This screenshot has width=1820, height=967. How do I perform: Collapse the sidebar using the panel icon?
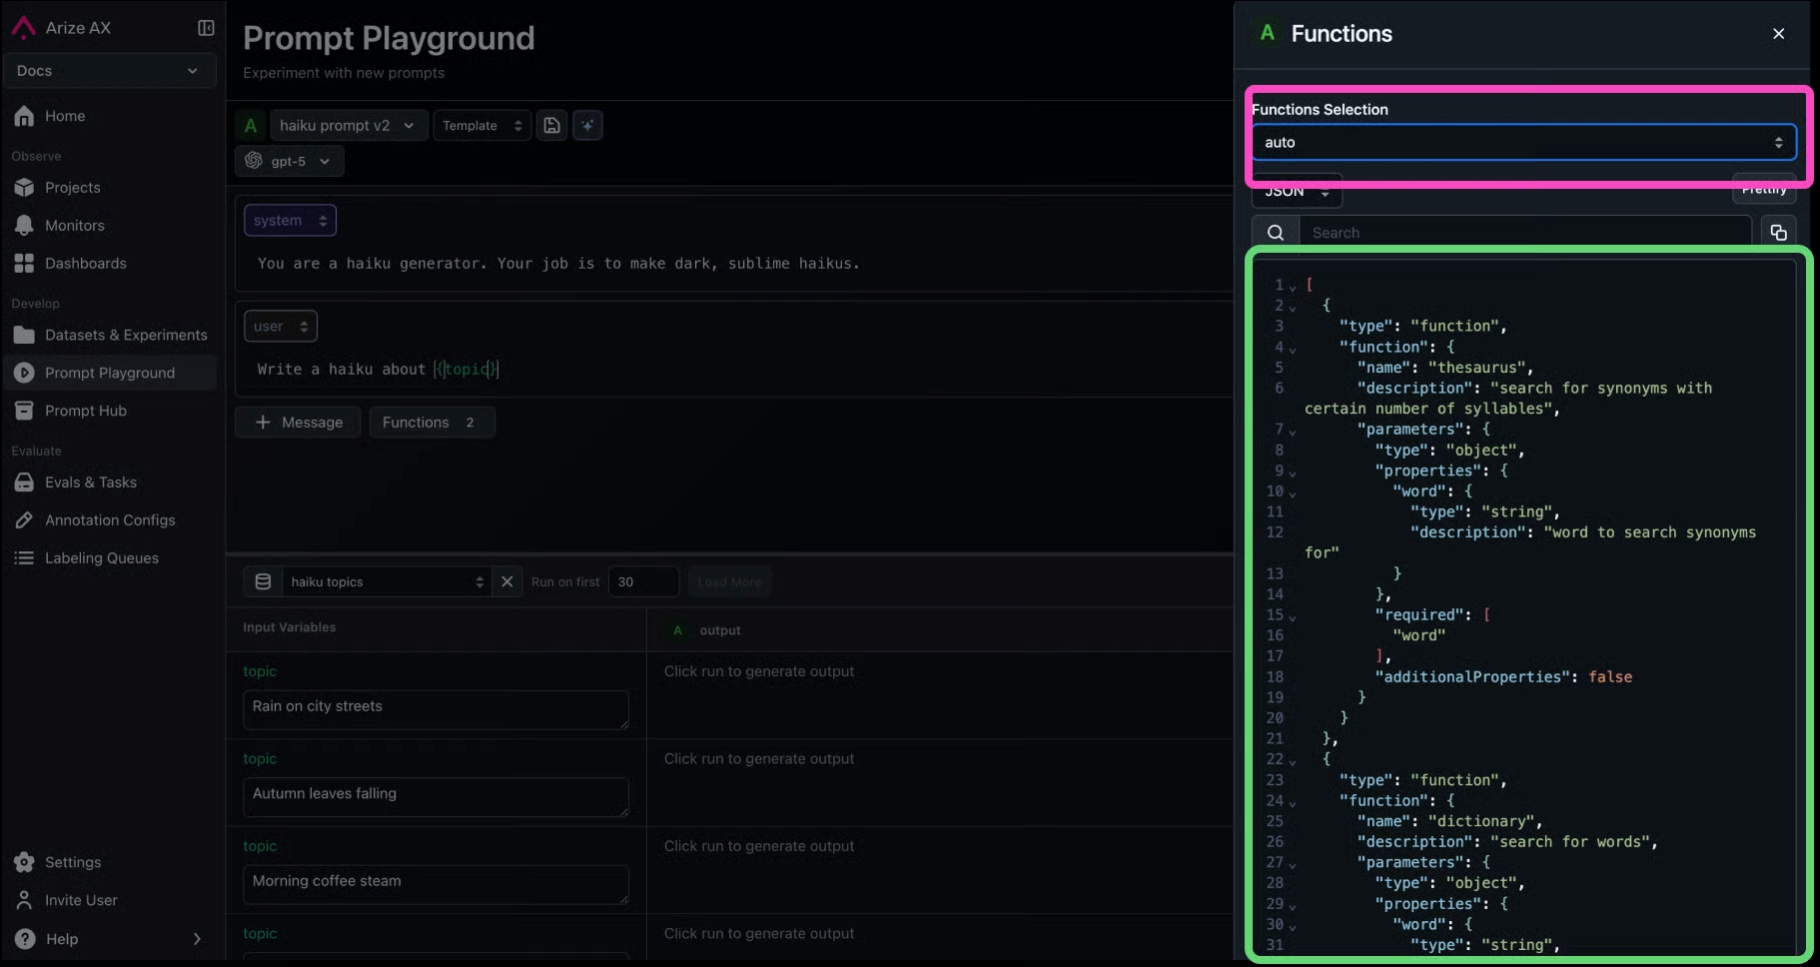(x=206, y=28)
